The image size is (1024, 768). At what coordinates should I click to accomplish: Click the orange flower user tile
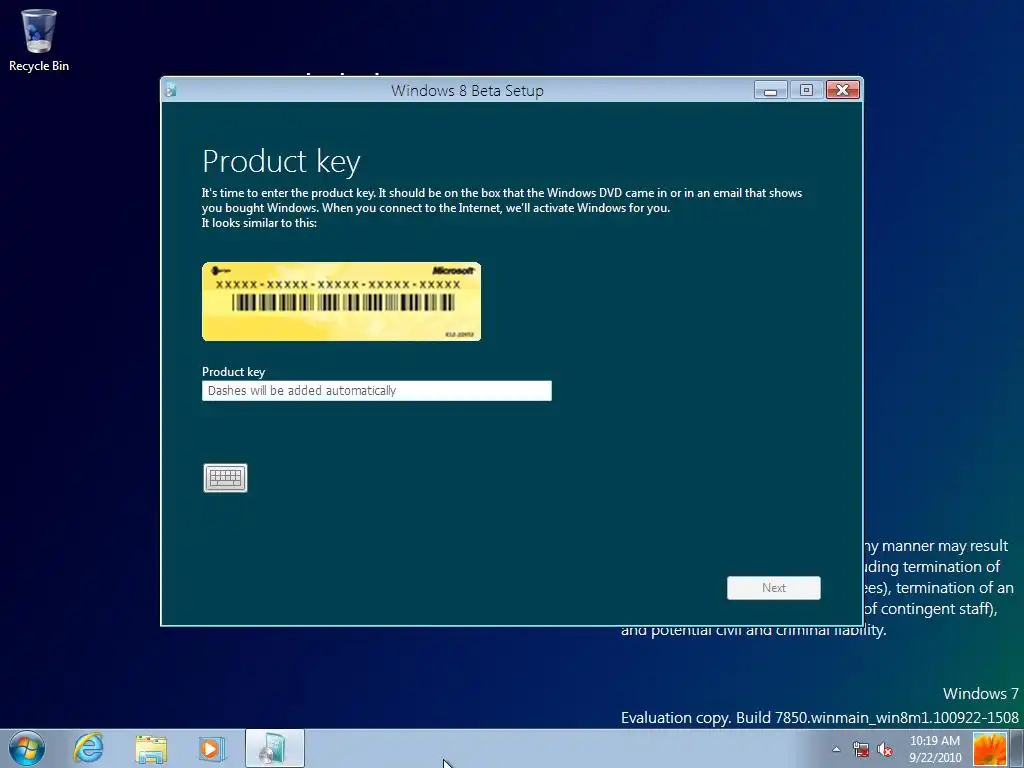[989, 749]
